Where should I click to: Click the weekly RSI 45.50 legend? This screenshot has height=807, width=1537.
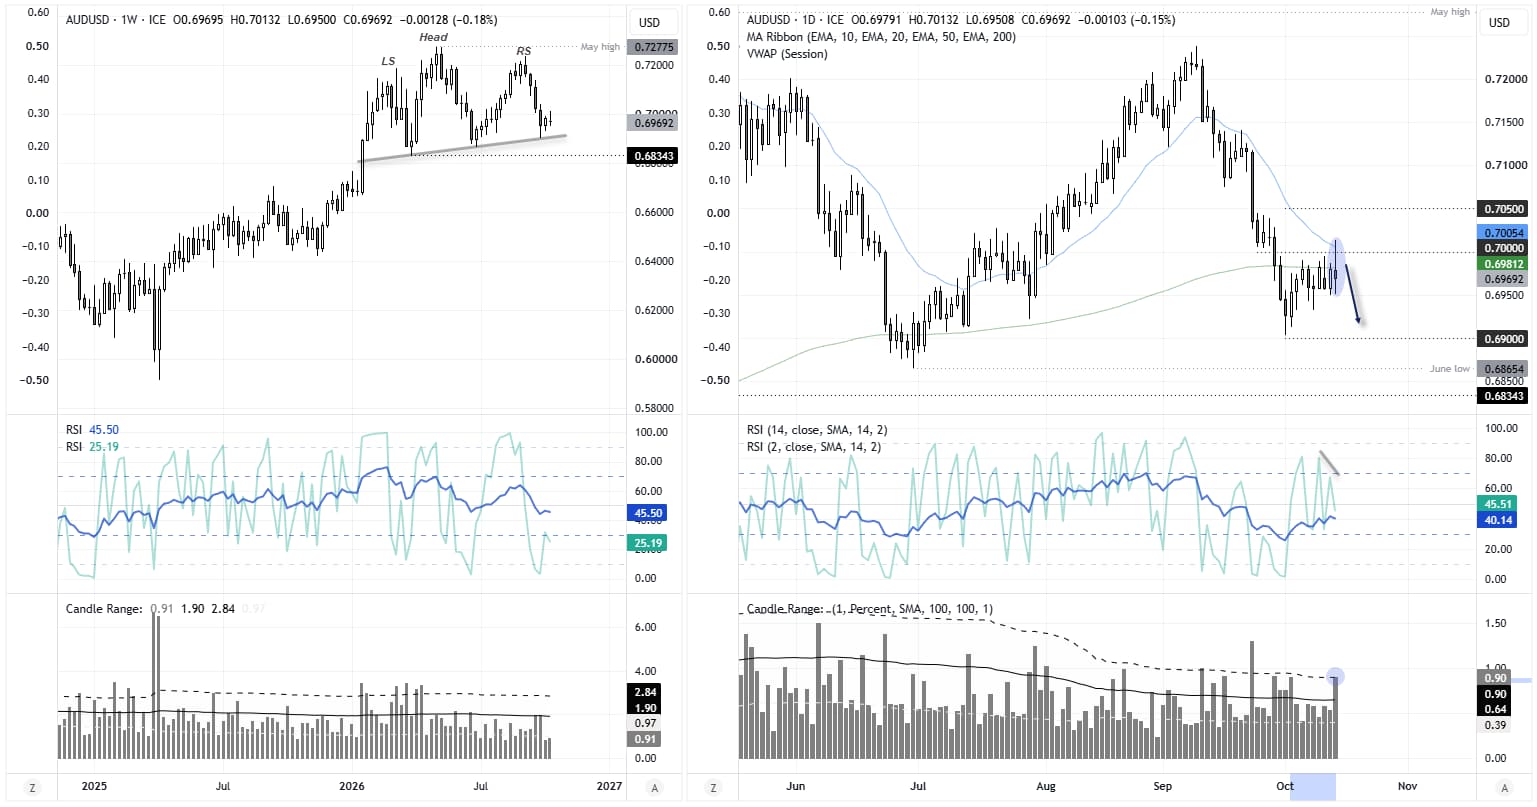point(92,430)
